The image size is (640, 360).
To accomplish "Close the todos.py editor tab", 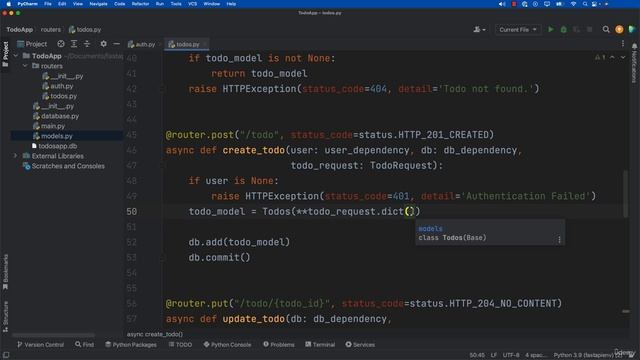I will click(x=205, y=44).
